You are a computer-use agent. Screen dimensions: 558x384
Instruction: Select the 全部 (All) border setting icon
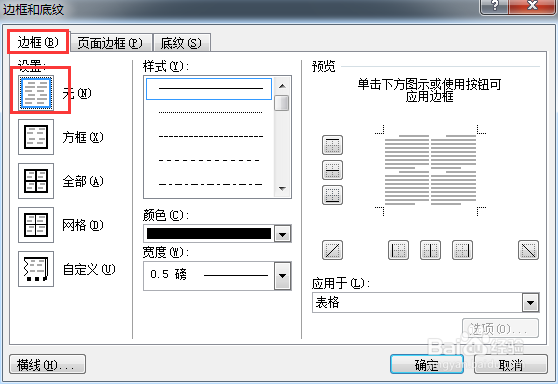point(36,181)
